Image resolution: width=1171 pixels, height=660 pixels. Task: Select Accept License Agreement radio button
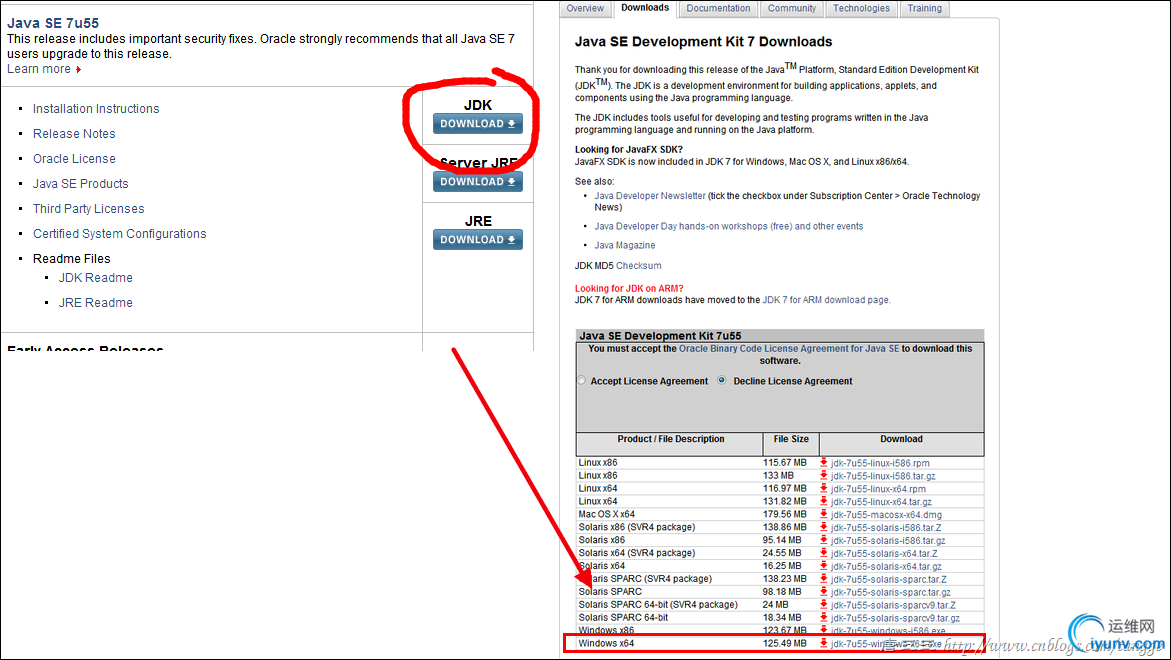pos(582,380)
